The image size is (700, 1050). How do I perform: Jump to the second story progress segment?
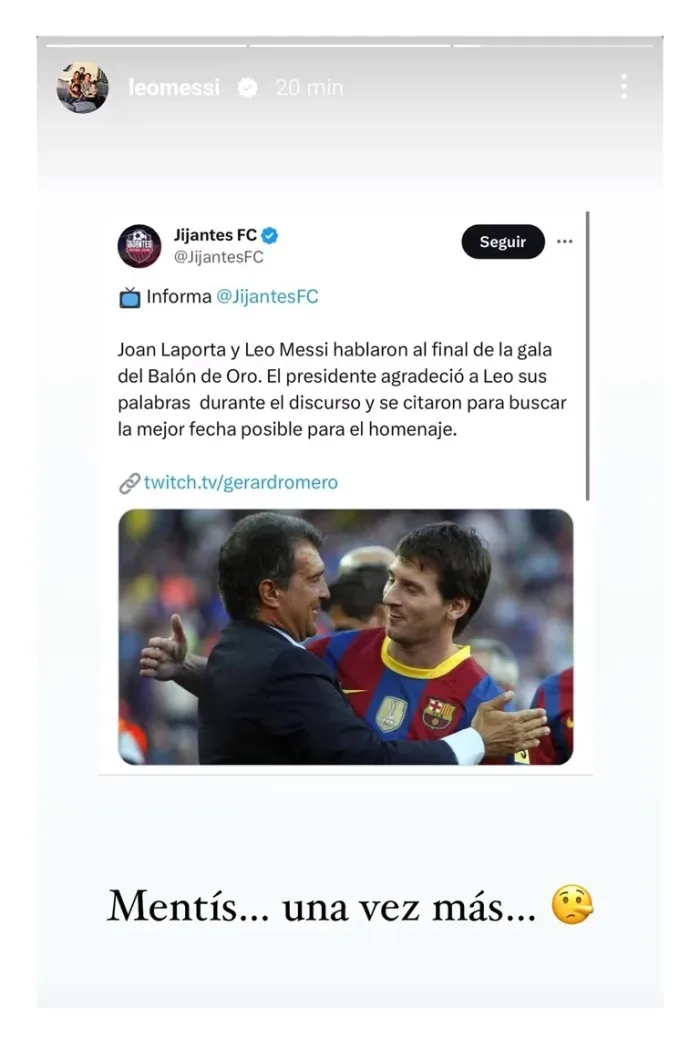pyautogui.click(x=350, y=46)
